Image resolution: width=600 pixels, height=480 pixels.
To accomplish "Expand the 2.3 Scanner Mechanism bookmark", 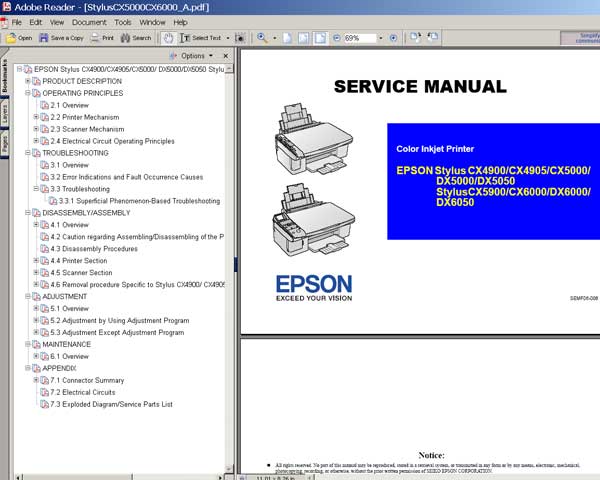I will [36, 129].
